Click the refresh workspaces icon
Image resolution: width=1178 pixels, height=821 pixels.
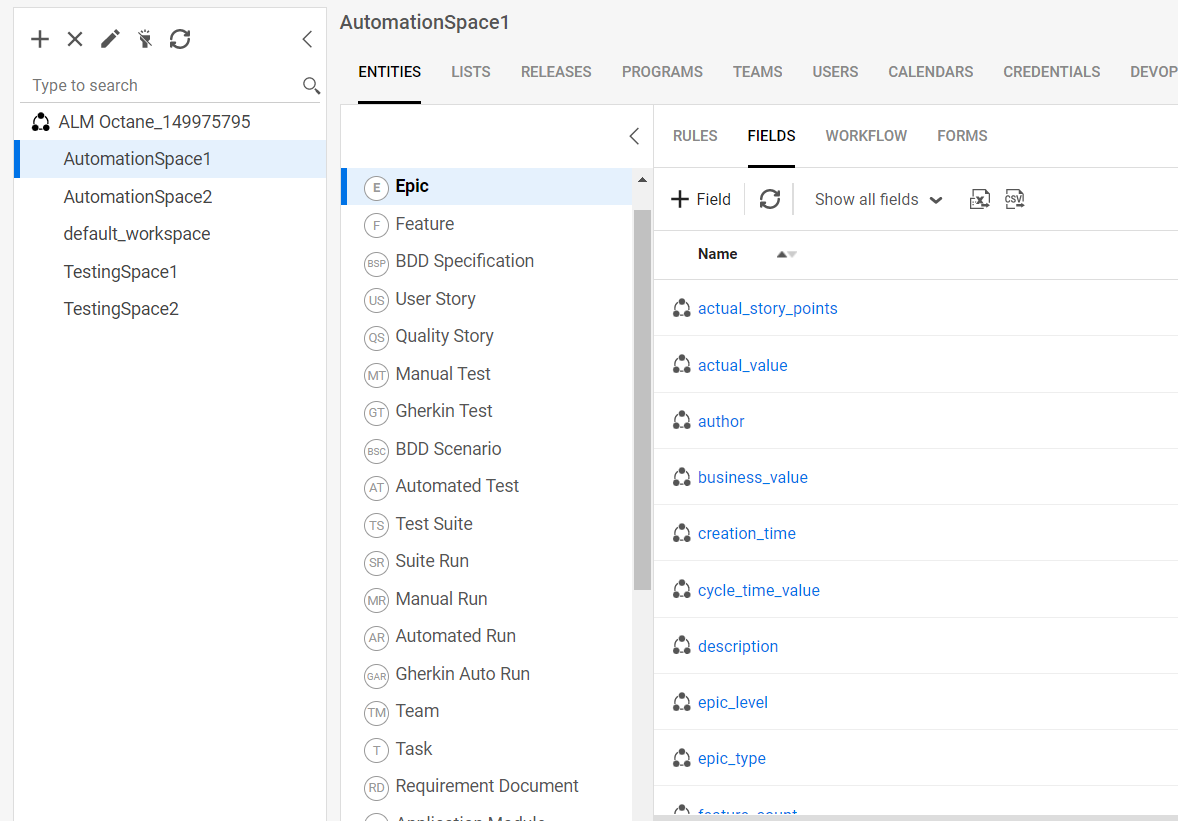coord(180,39)
